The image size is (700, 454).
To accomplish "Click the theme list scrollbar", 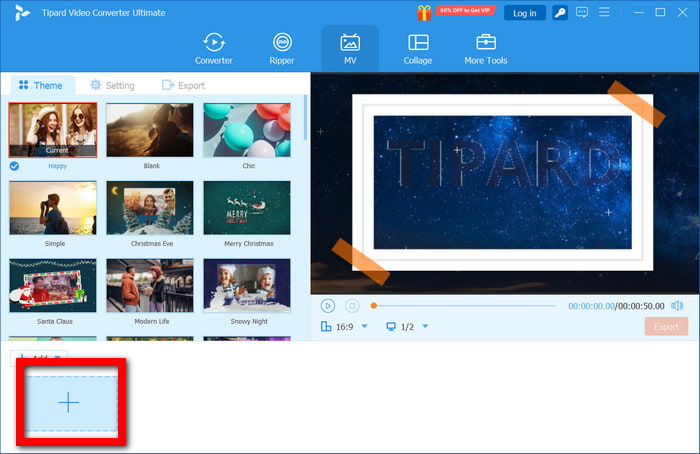I will [305, 117].
